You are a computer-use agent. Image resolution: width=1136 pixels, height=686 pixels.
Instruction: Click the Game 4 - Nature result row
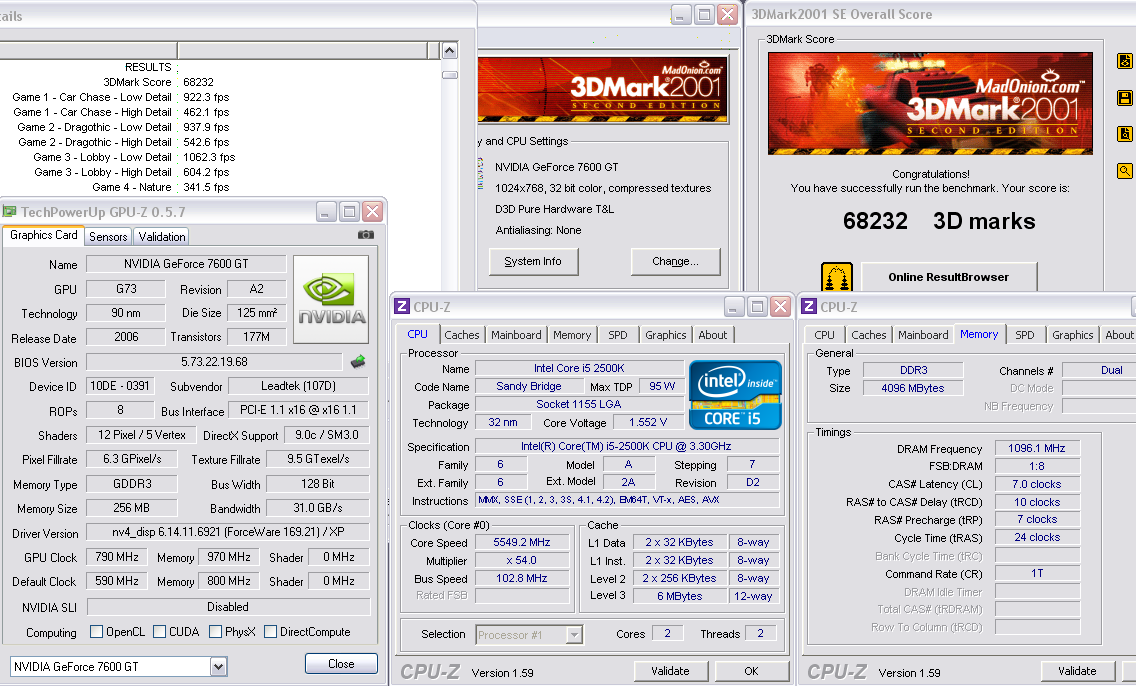(161, 187)
